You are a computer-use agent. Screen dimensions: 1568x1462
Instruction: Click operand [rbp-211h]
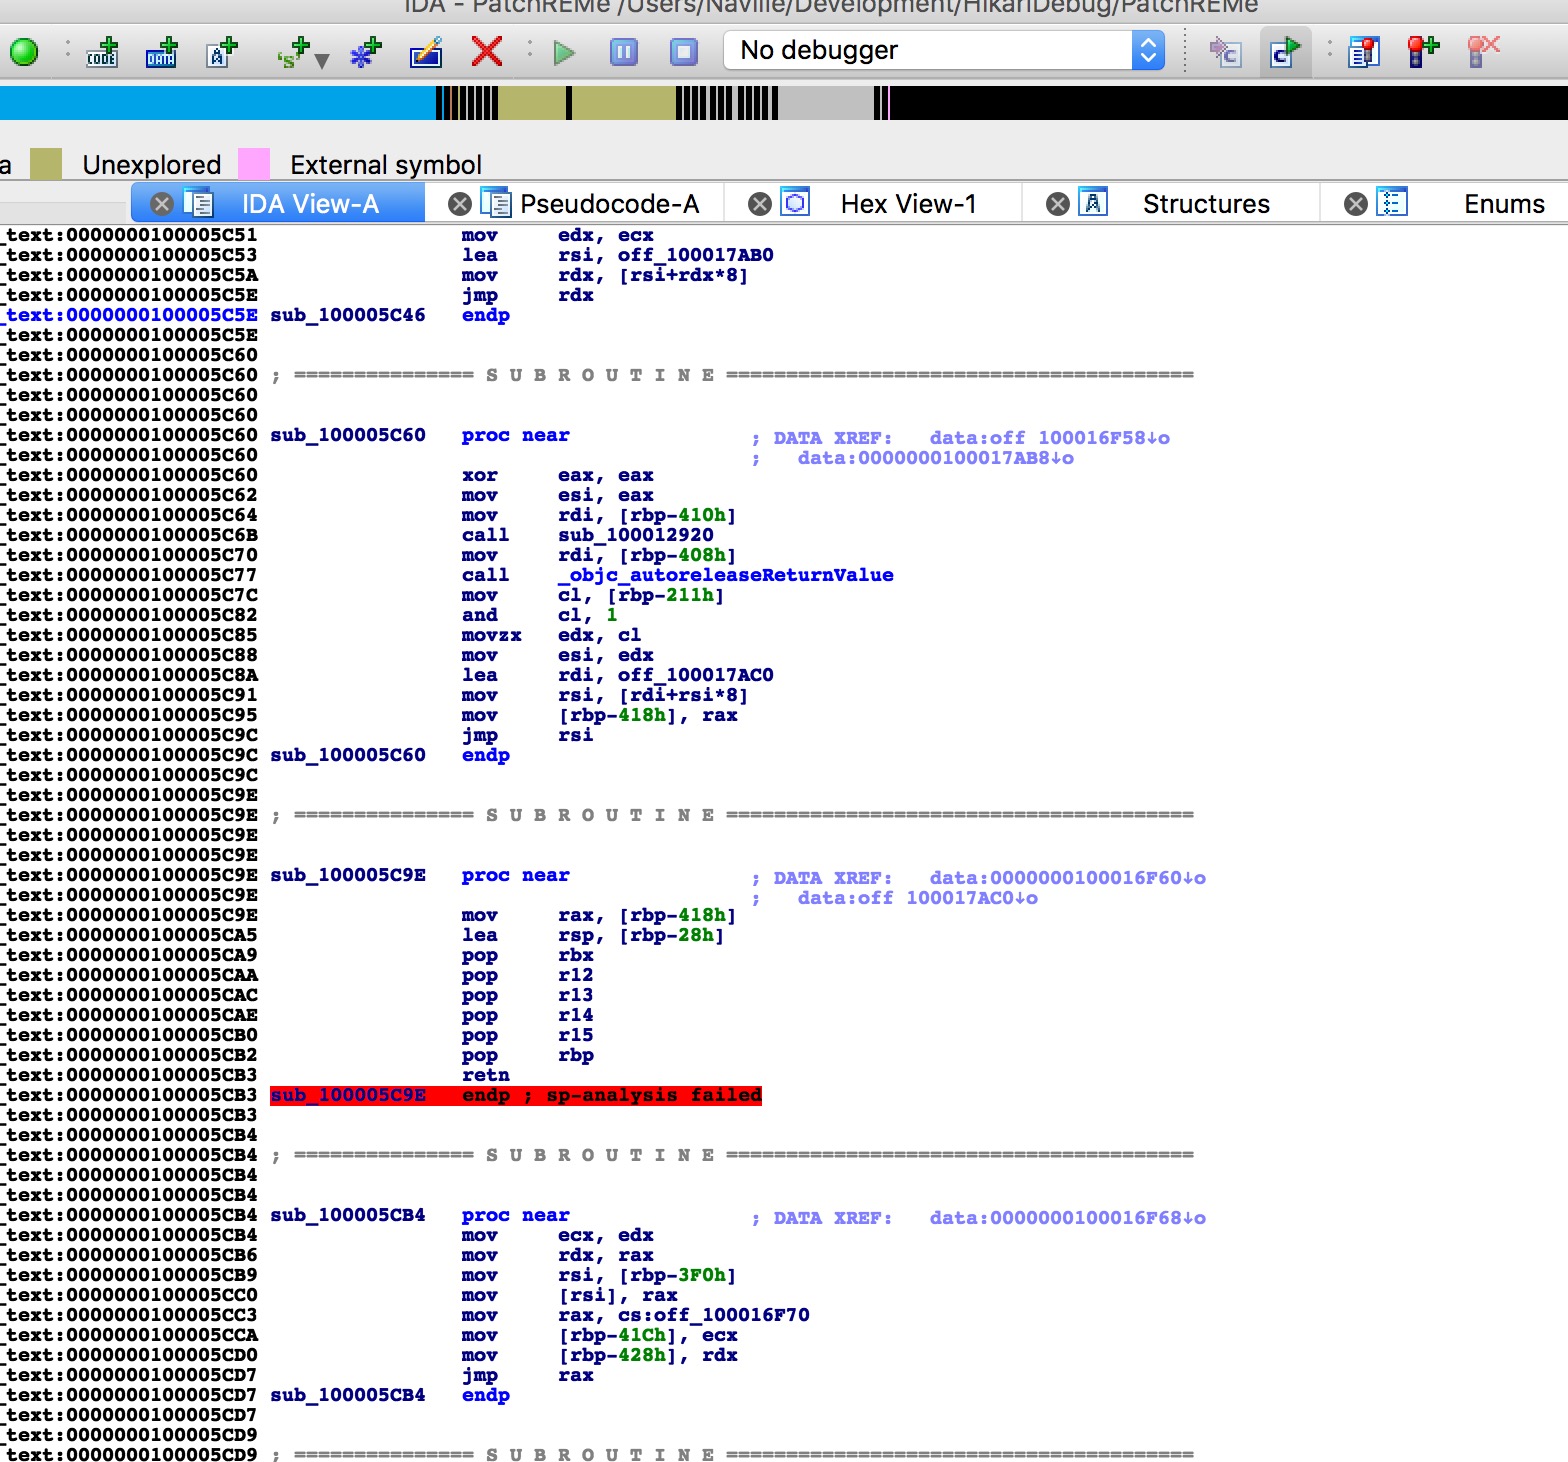[665, 595]
